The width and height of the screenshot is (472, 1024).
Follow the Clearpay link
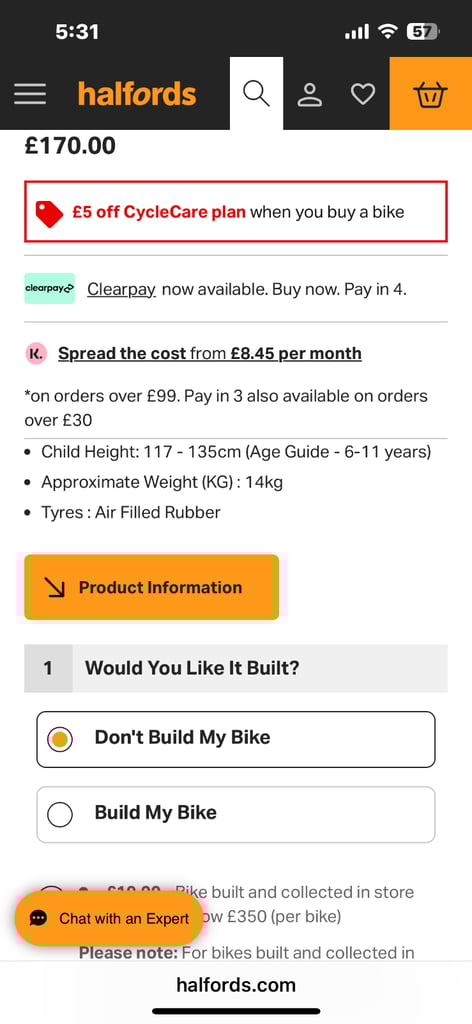pyautogui.click(x=121, y=289)
